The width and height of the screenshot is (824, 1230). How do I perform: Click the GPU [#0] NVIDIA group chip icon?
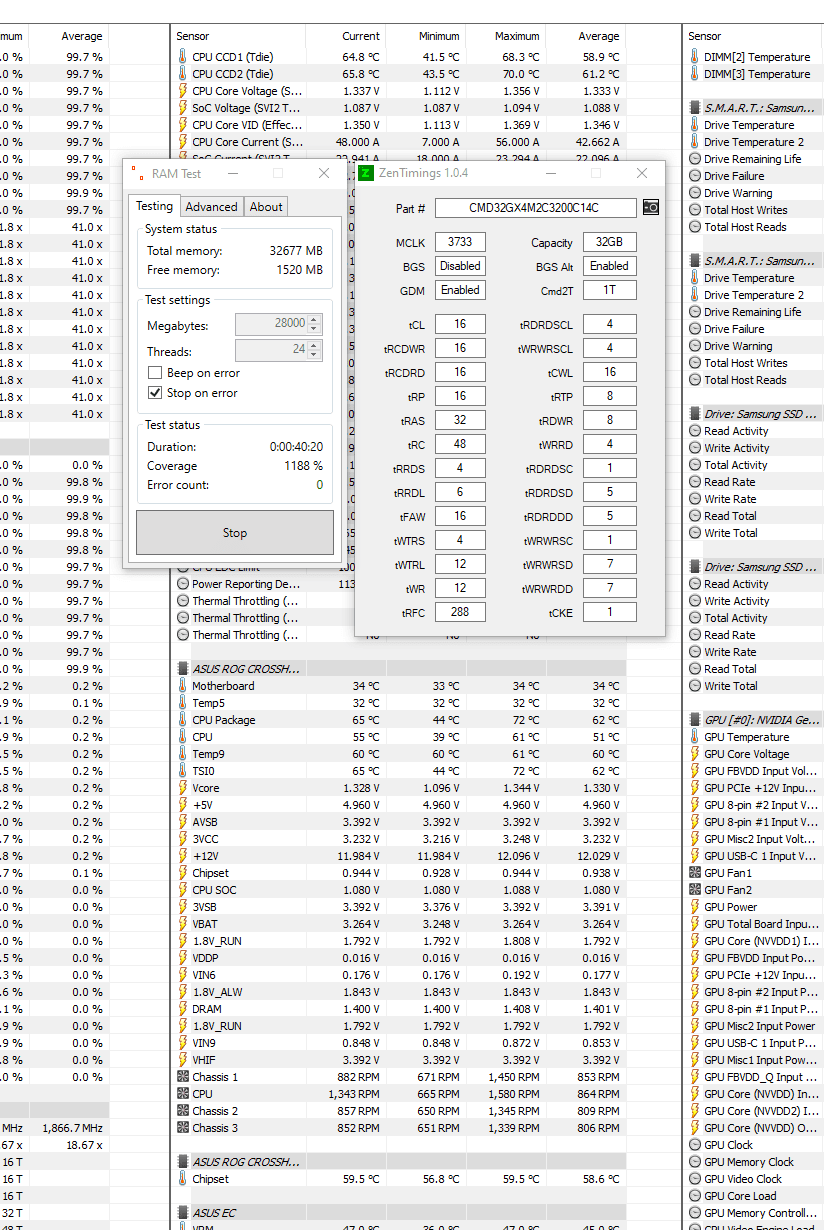[x=695, y=720]
